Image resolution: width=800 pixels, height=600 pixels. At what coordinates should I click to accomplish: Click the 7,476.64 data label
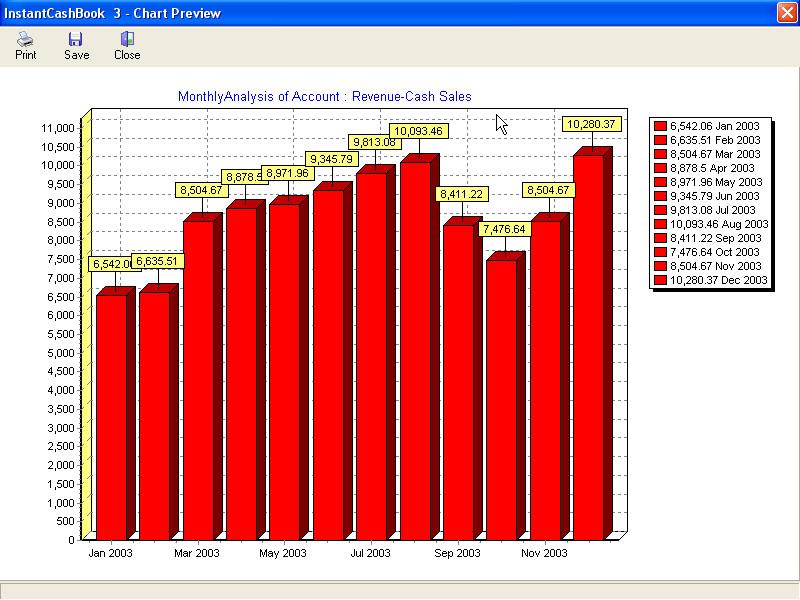[x=505, y=229]
